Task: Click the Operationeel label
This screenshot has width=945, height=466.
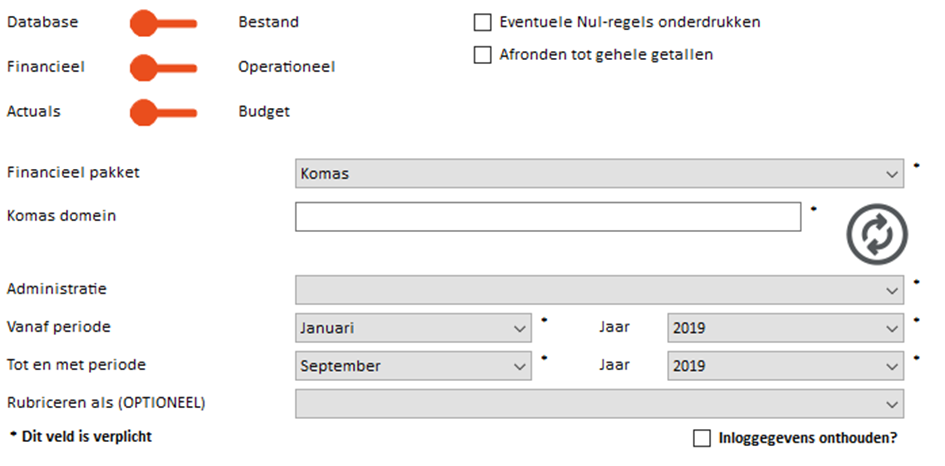Action: click(x=286, y=67)
